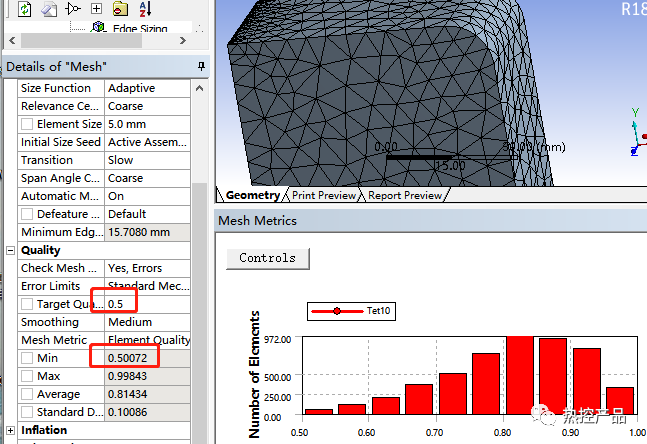The image size is (647, 444).
Task: Click the Defeature Size Default value
Action: point(147,214)
